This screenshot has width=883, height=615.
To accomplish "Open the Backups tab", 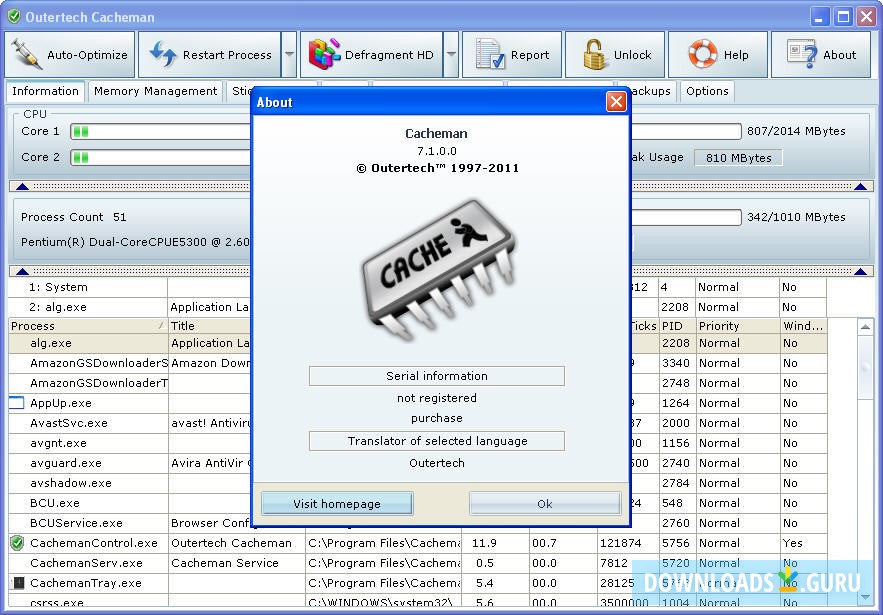I will tap(651, 91).
